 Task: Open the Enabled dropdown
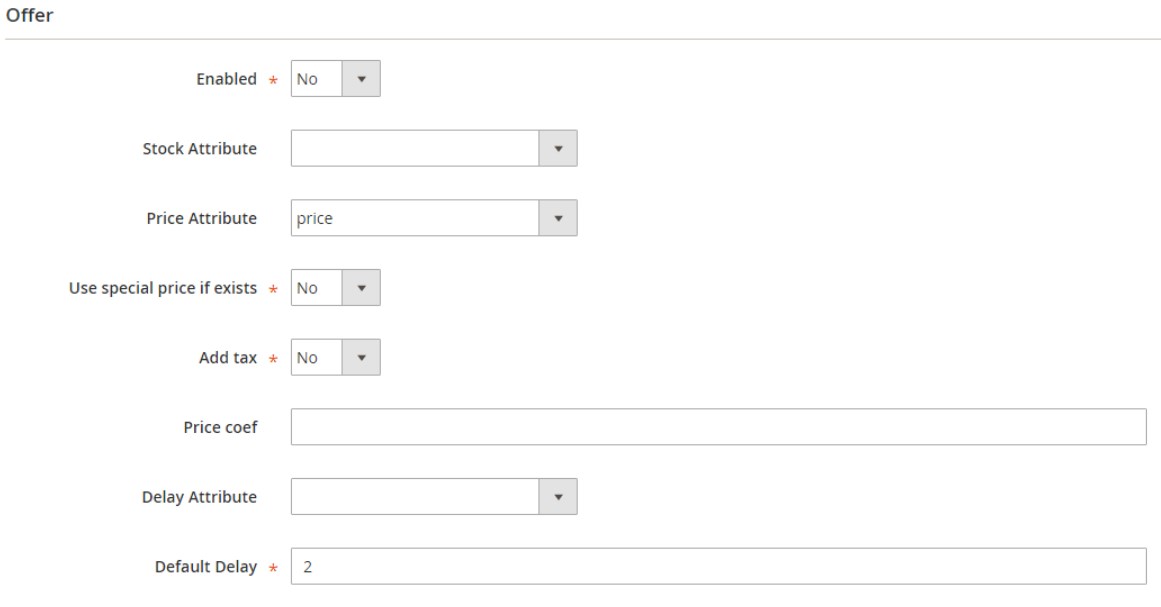(335, 79)
